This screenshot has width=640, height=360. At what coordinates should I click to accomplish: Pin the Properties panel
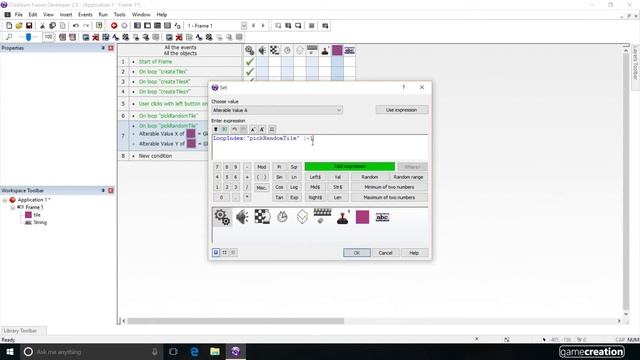click(x=103, y=48)
